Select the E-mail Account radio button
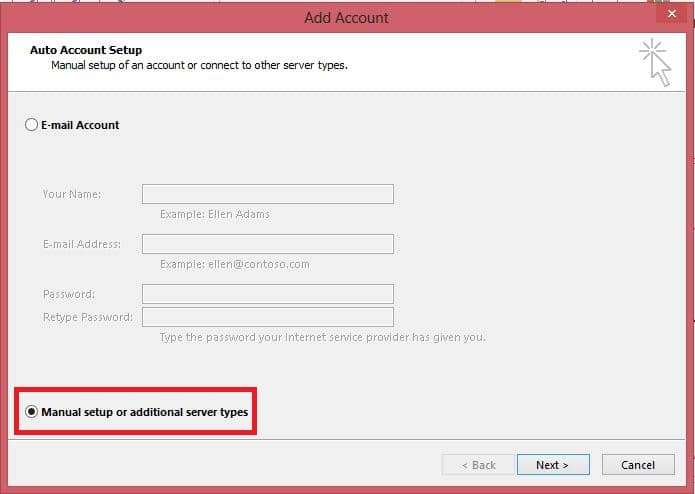Image resolution: width=695 pixels, height=494 pixels. pyautogui.click(x=31, y=125)
